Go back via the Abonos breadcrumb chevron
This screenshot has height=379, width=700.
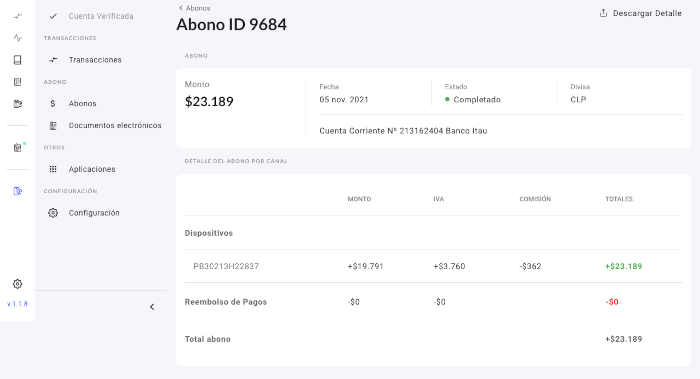click(x=181, y=8)
